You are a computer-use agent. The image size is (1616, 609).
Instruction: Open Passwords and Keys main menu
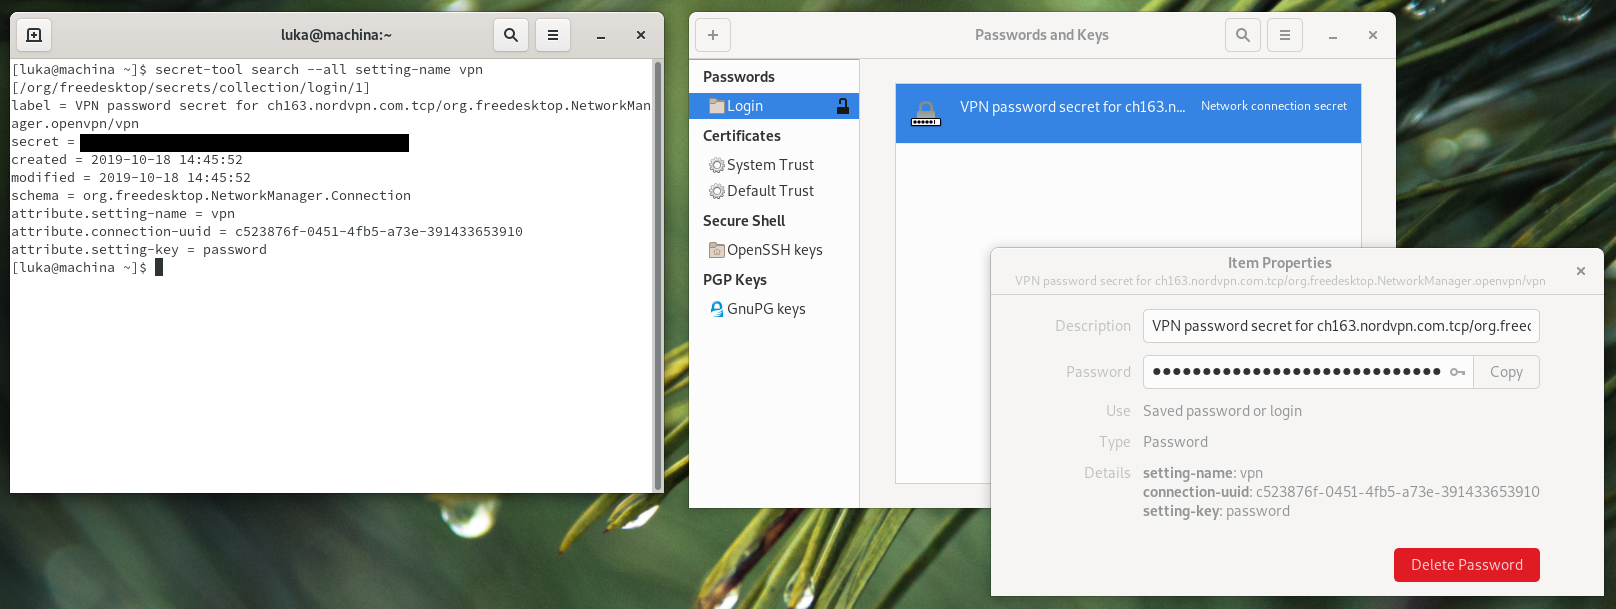pyautogui.click(x=1285, y=35)
